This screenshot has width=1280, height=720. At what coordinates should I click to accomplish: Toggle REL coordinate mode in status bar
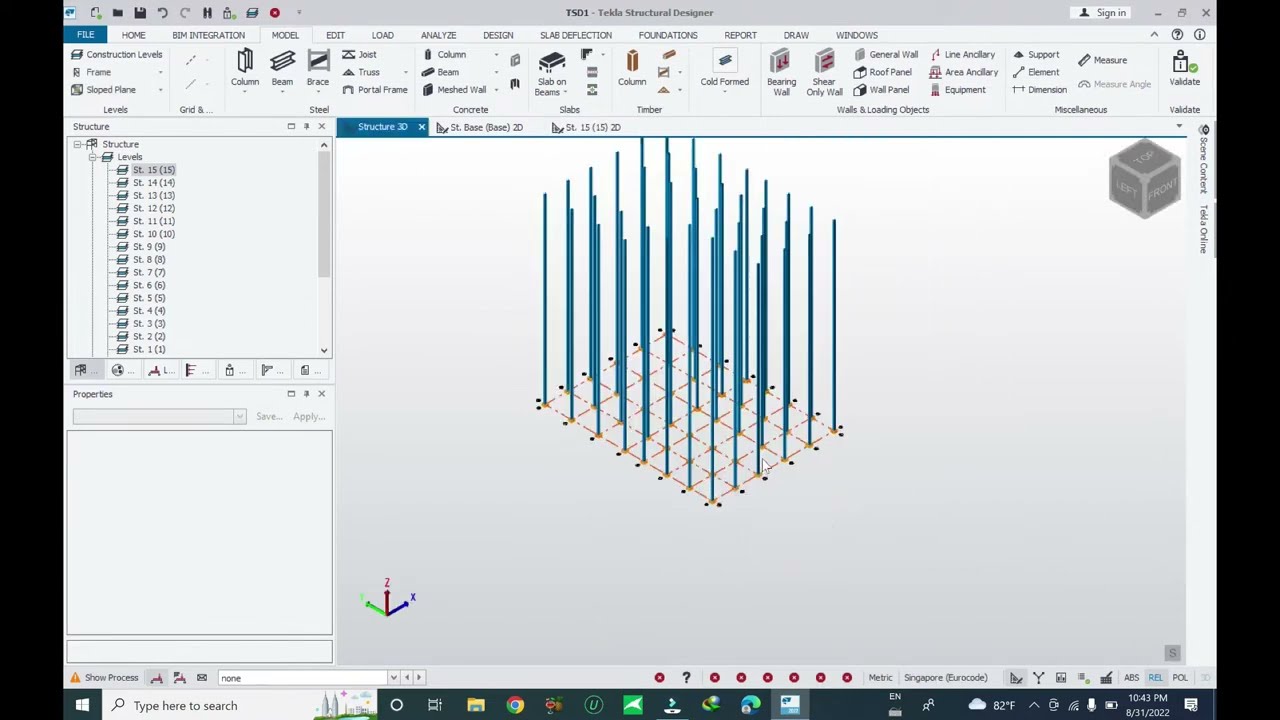click(x=1156, y=678)
